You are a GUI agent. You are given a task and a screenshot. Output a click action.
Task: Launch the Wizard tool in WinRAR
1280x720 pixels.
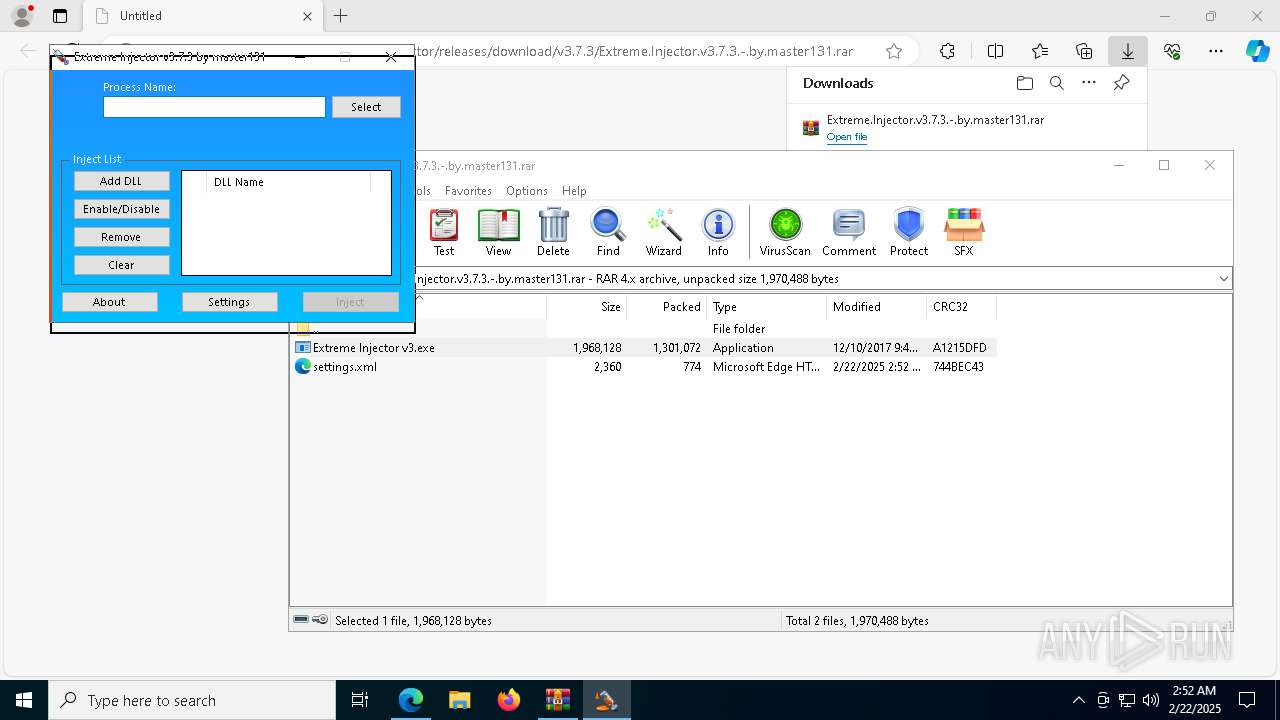663,232
